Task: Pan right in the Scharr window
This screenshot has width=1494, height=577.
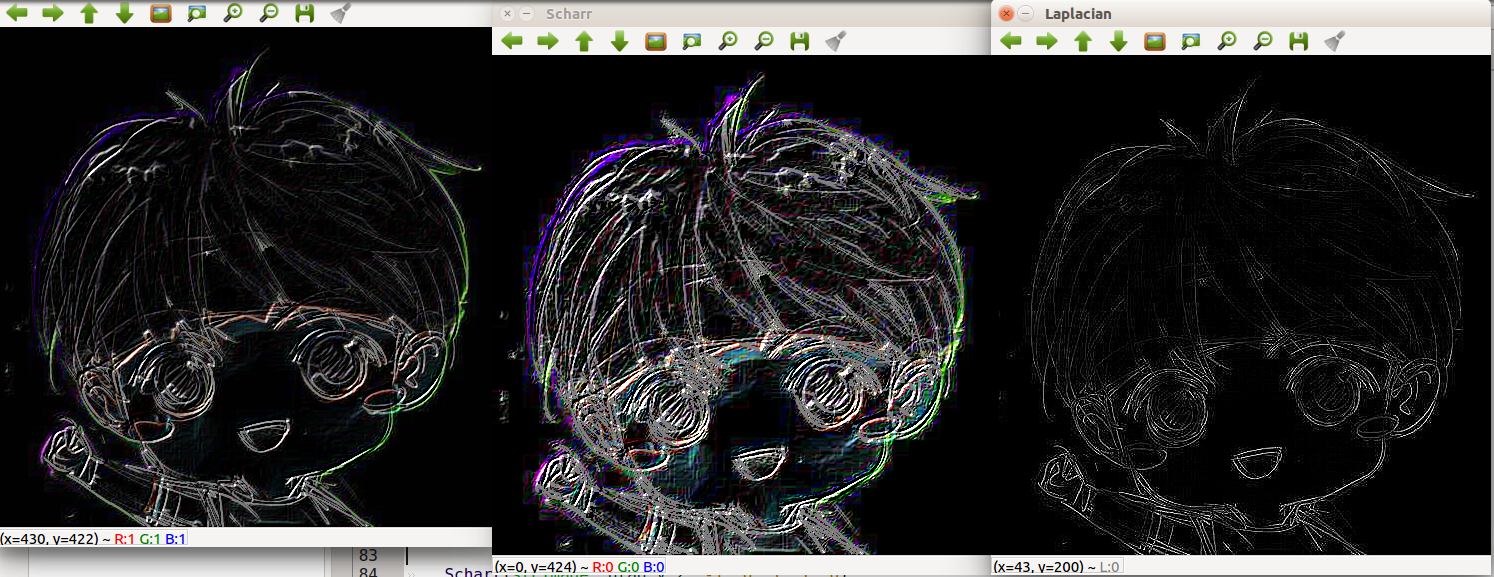Action: click(548, 41)
